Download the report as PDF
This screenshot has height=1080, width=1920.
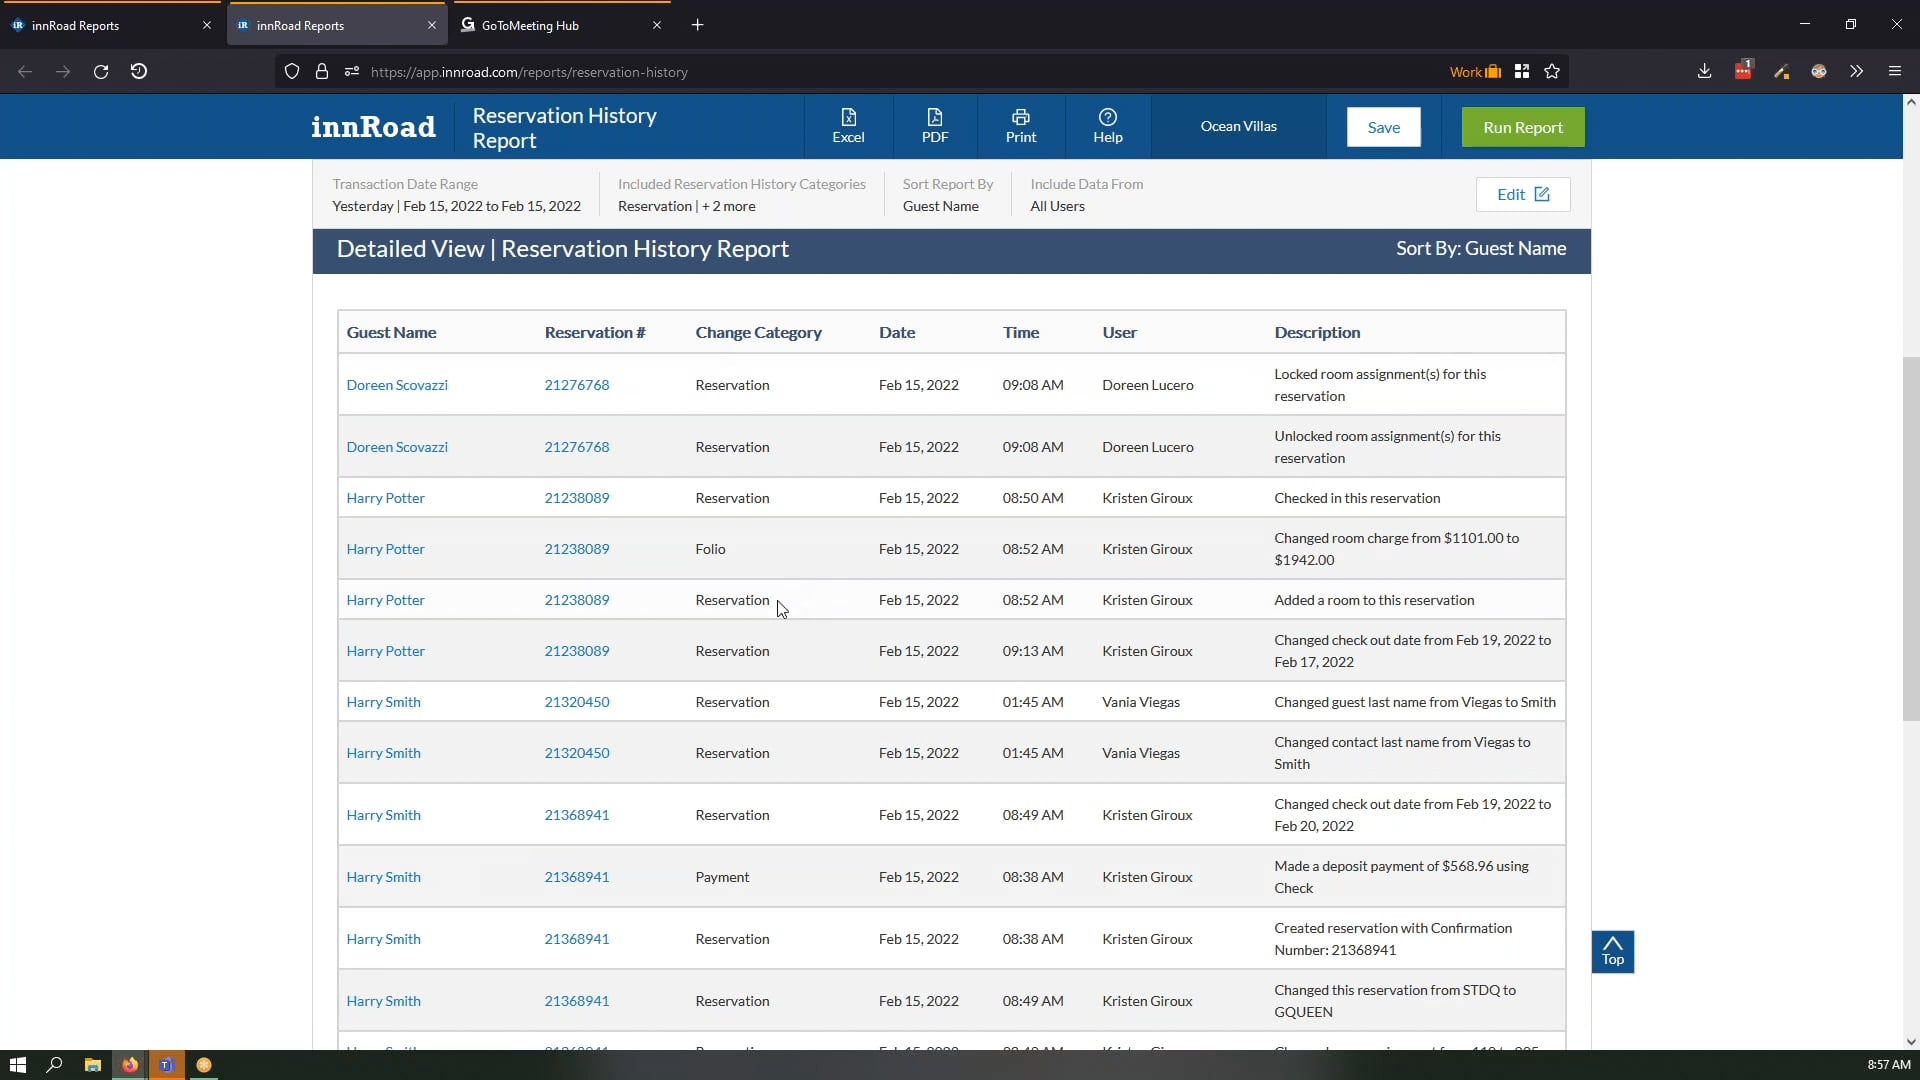point(934,126)
